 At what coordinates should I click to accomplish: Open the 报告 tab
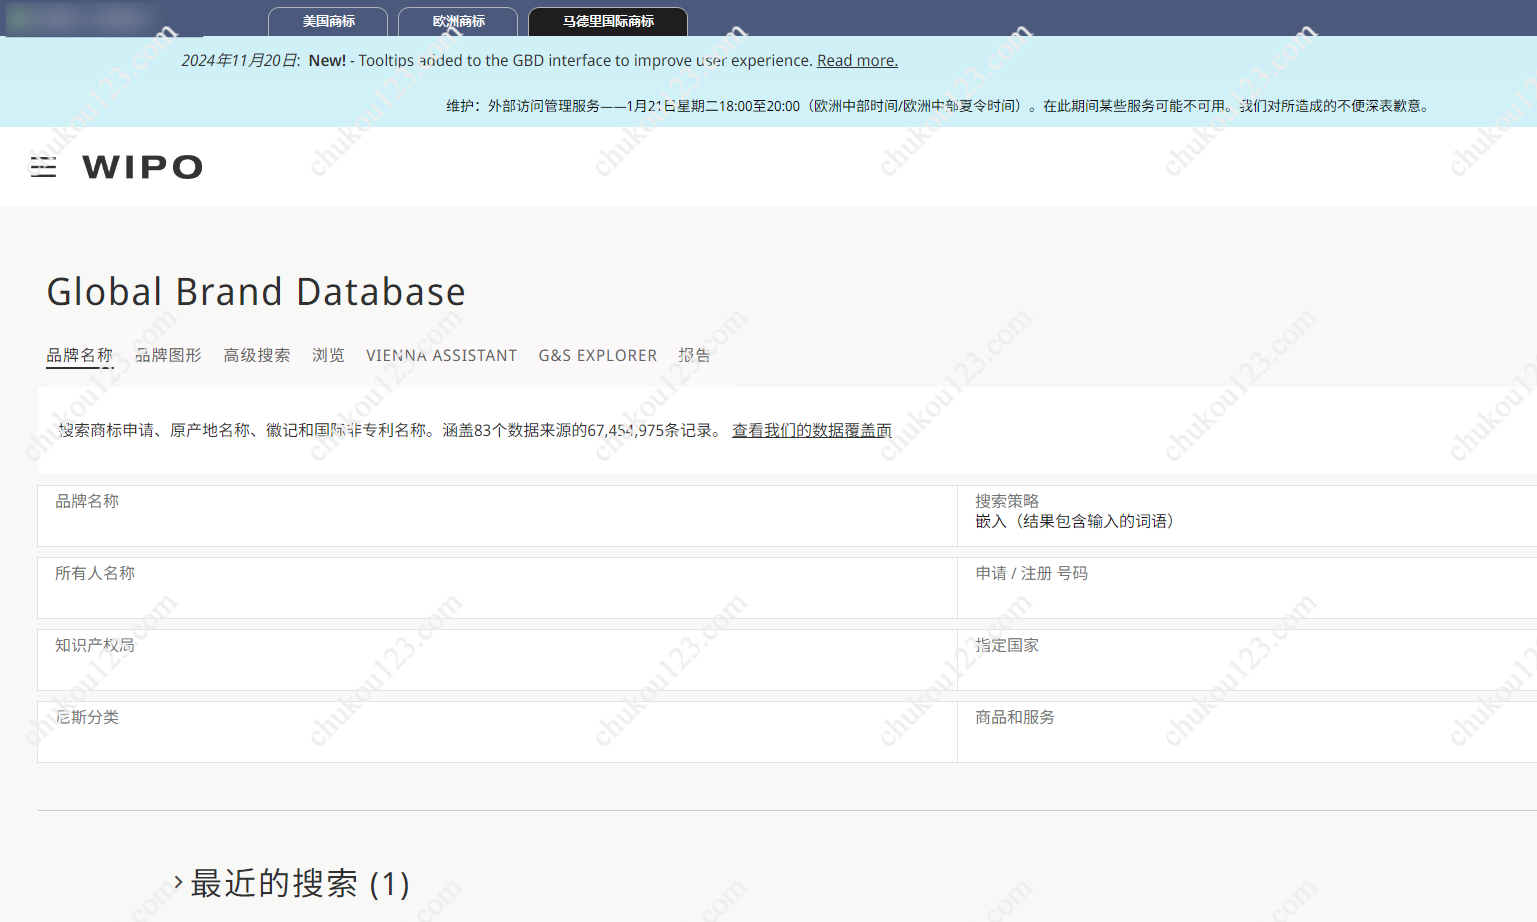click(x=694, y=355)
